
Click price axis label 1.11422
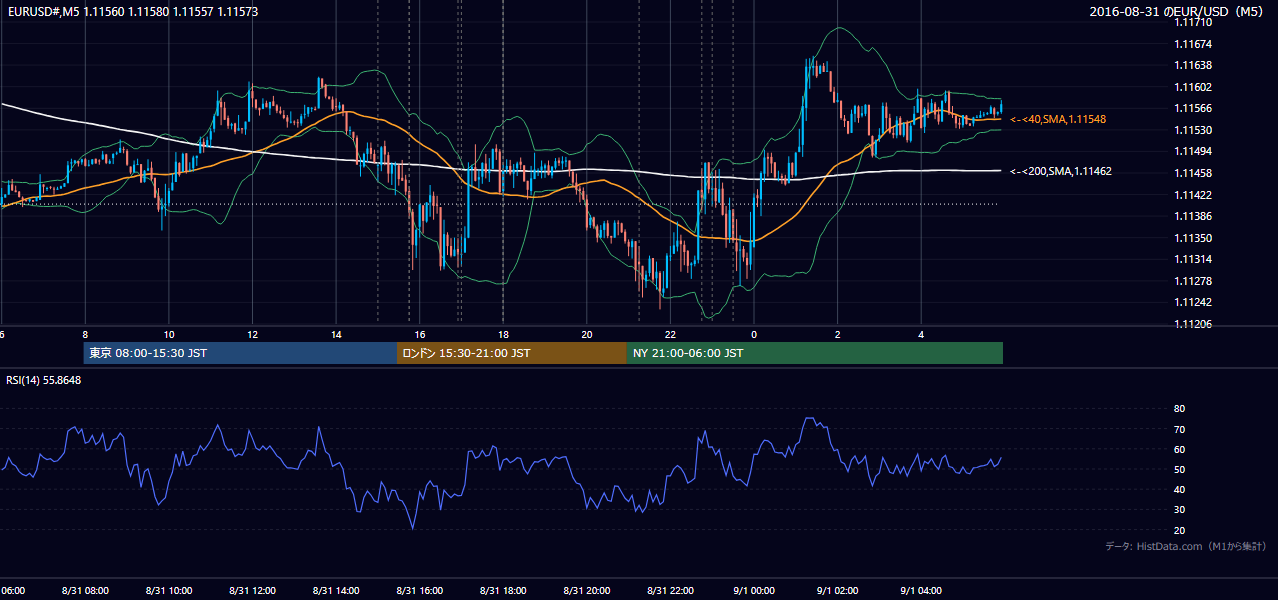click(x=1192, y=195)
